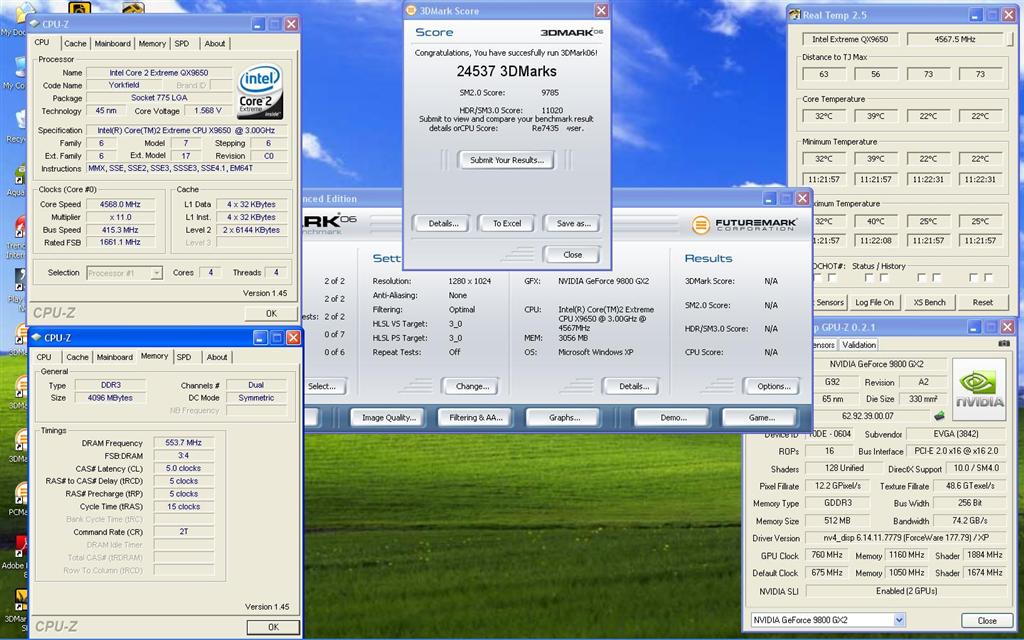Select the CPU tab in lower CPU-Z
This screenshot has height=640, width=1024.
point(44,357)
